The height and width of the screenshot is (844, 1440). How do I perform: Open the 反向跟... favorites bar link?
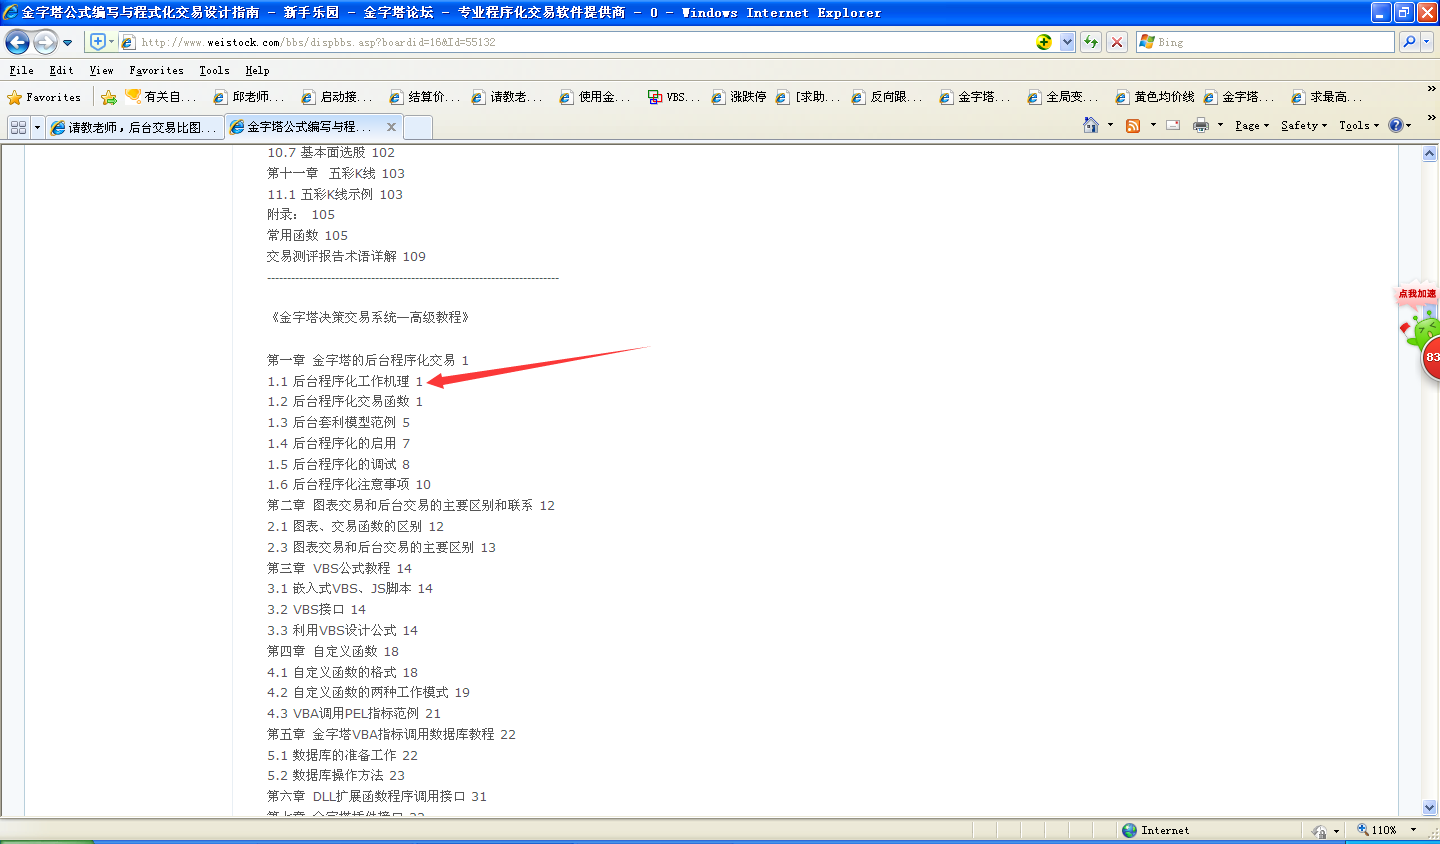point(887,97)
